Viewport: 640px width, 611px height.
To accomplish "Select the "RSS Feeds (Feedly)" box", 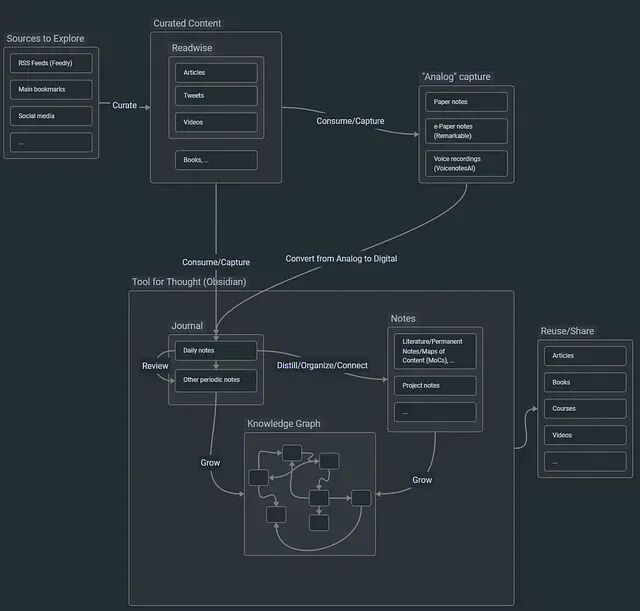I will pos(51,63).
